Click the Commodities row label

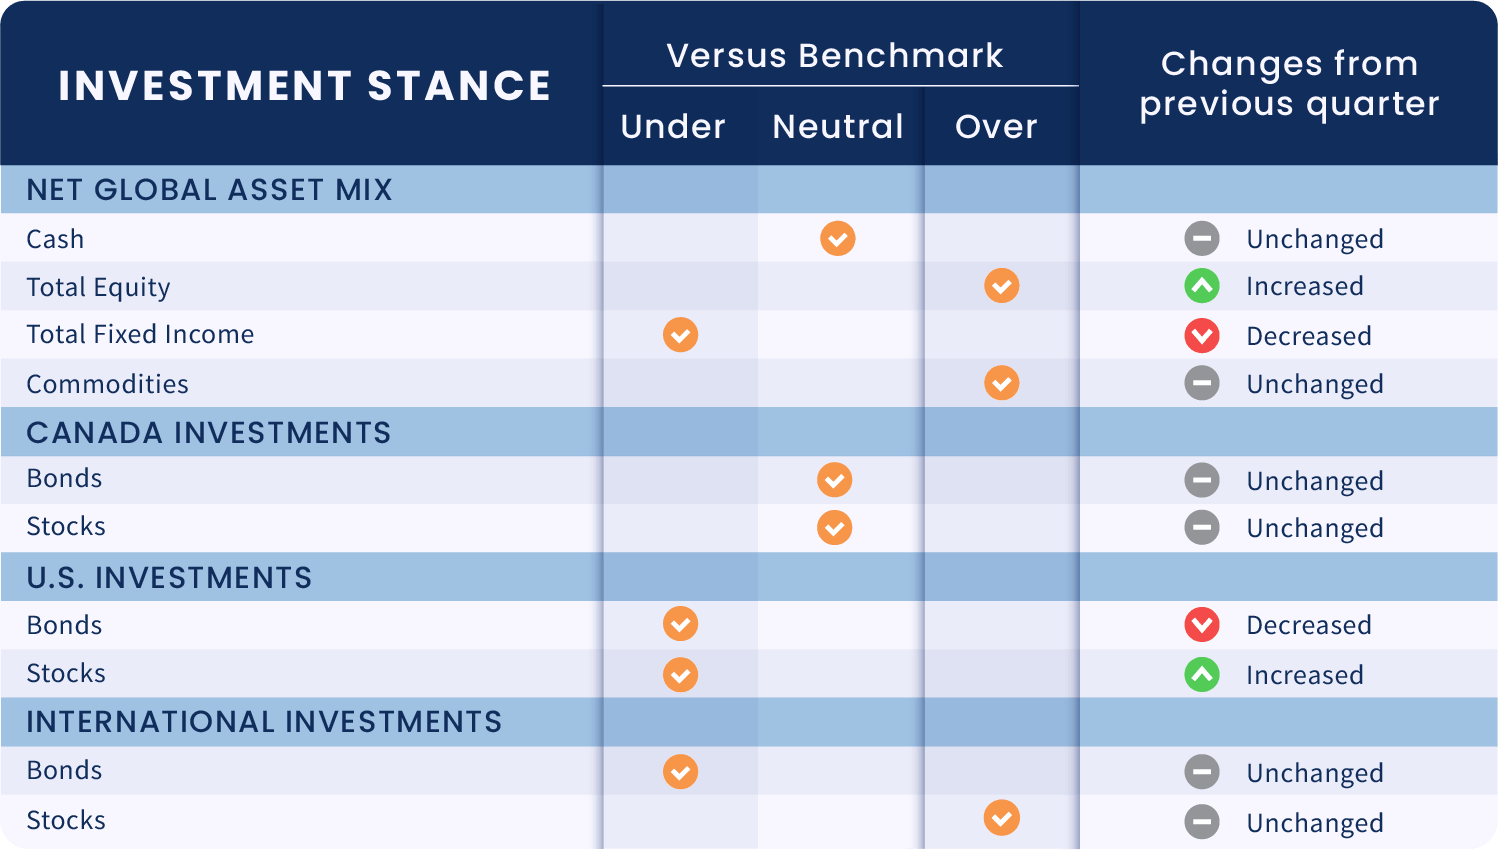click(108, 384)
